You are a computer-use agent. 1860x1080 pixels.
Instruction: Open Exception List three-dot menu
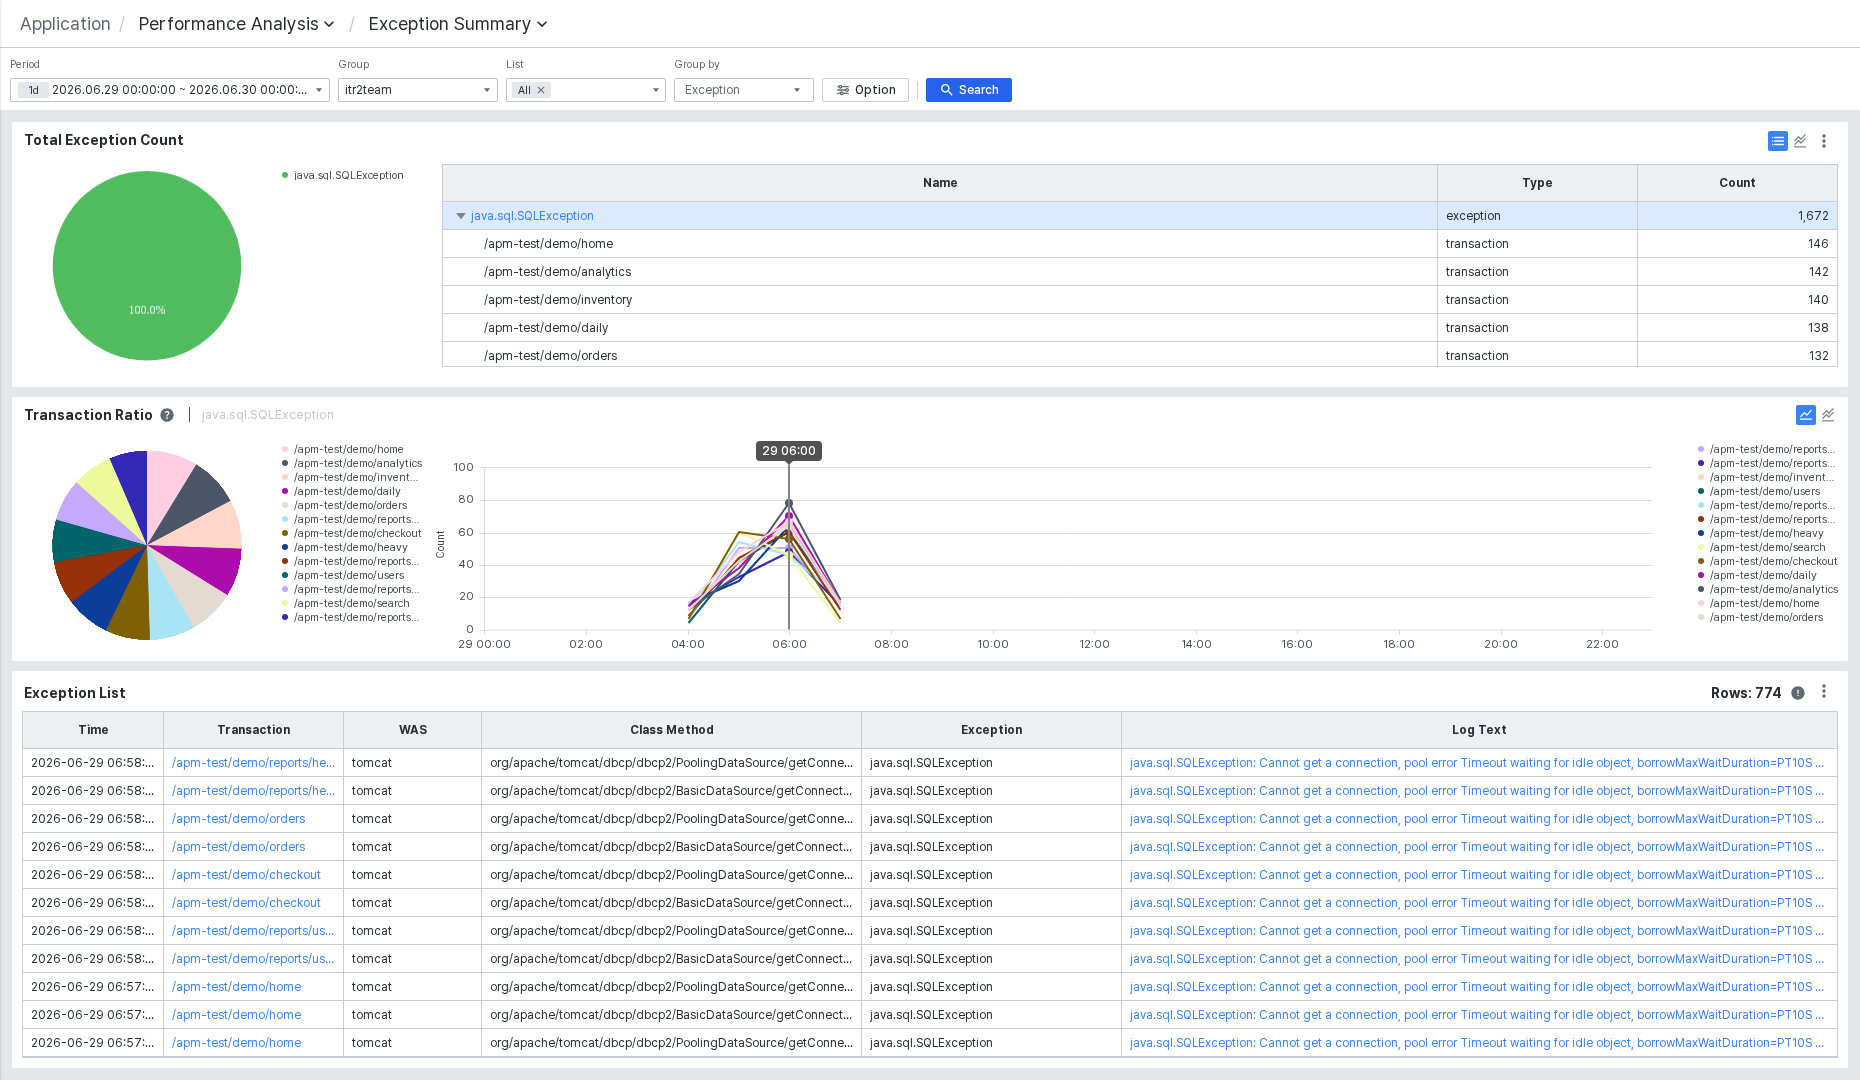(1824, 692)
